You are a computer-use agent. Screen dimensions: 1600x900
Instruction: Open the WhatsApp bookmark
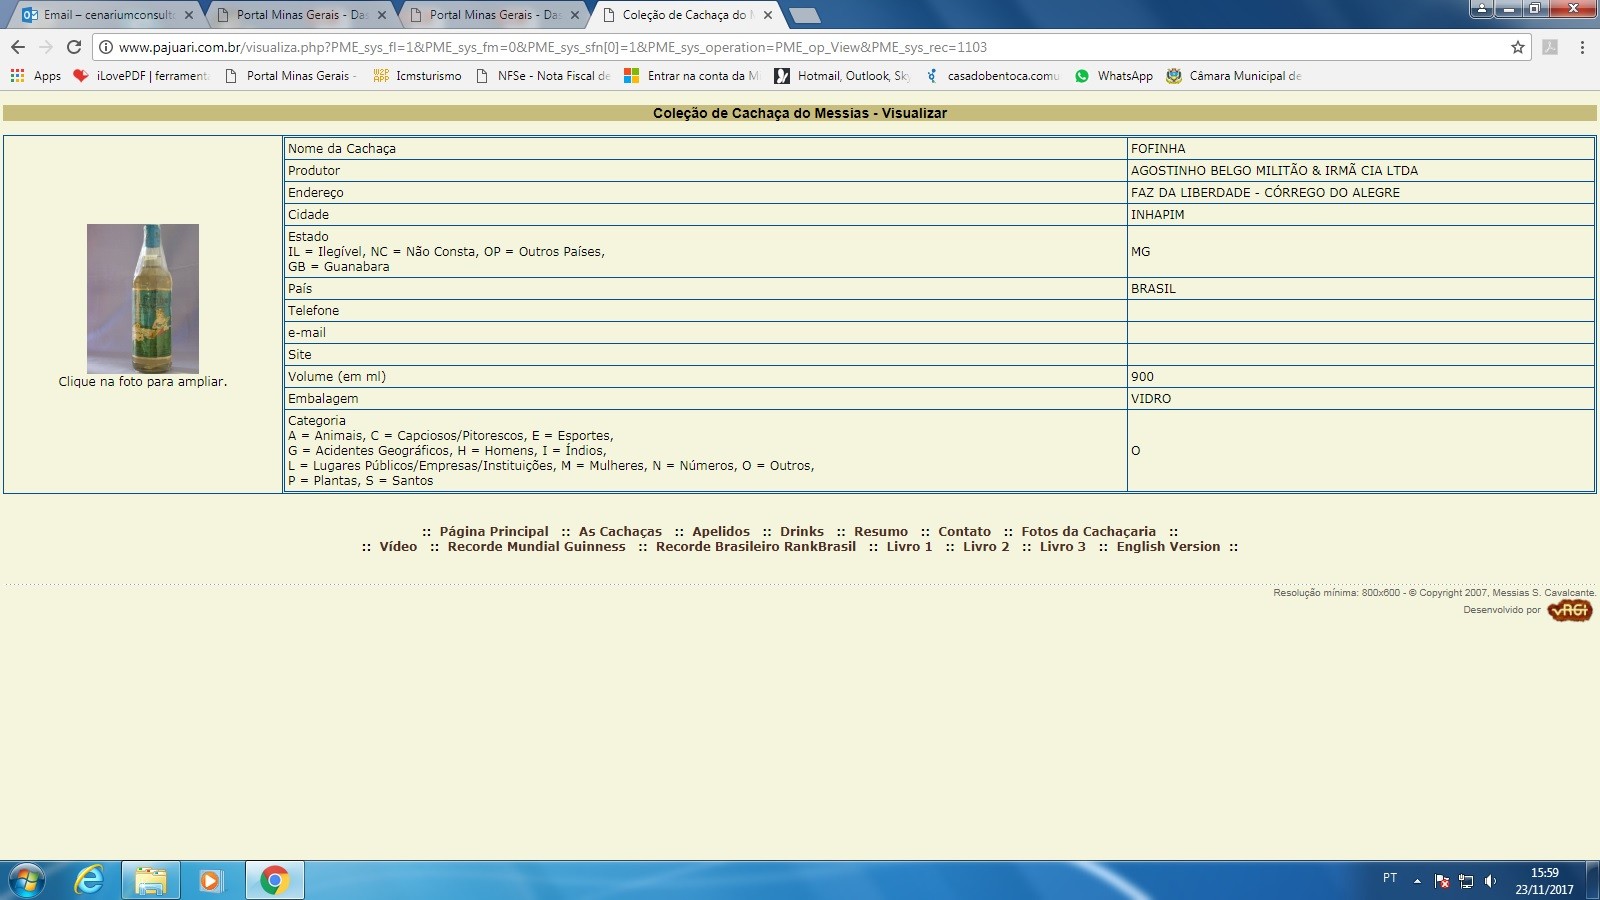pyautogui.click(x=1114, y=76)
